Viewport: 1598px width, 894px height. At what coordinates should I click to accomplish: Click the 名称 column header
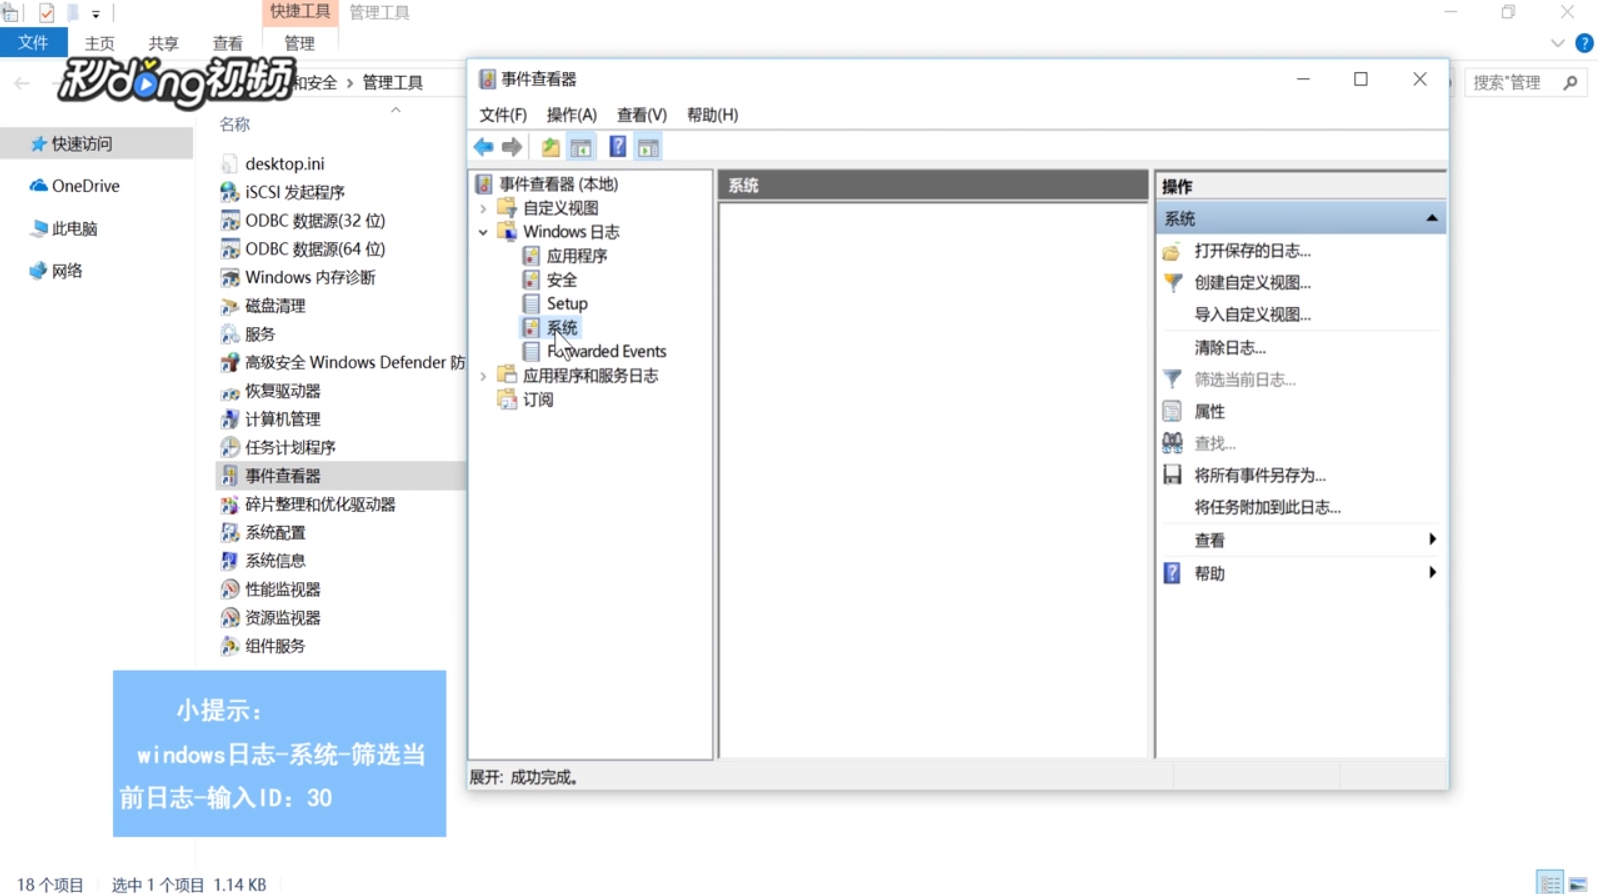tap(234, 125)
